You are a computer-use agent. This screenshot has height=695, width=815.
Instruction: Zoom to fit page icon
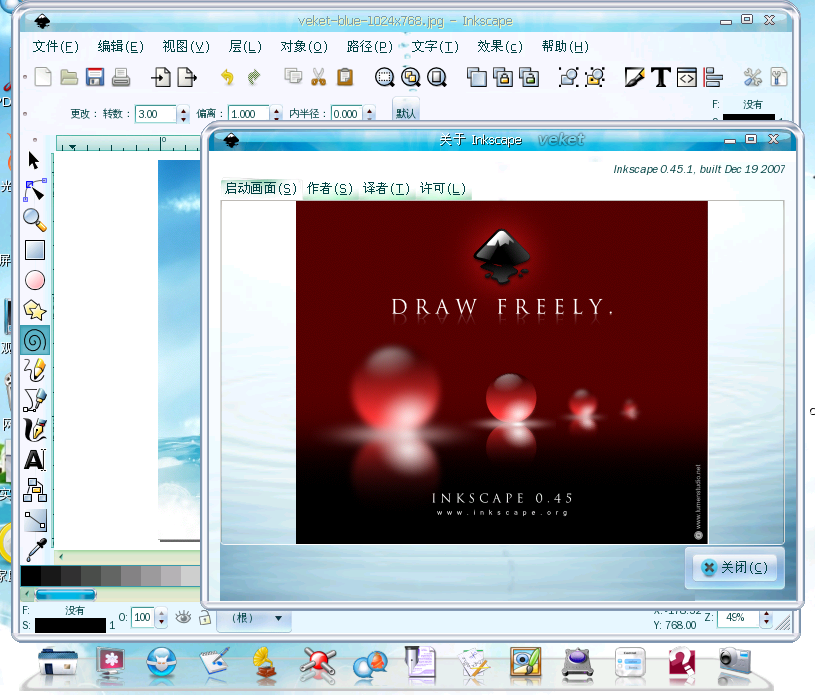(437, 77)
